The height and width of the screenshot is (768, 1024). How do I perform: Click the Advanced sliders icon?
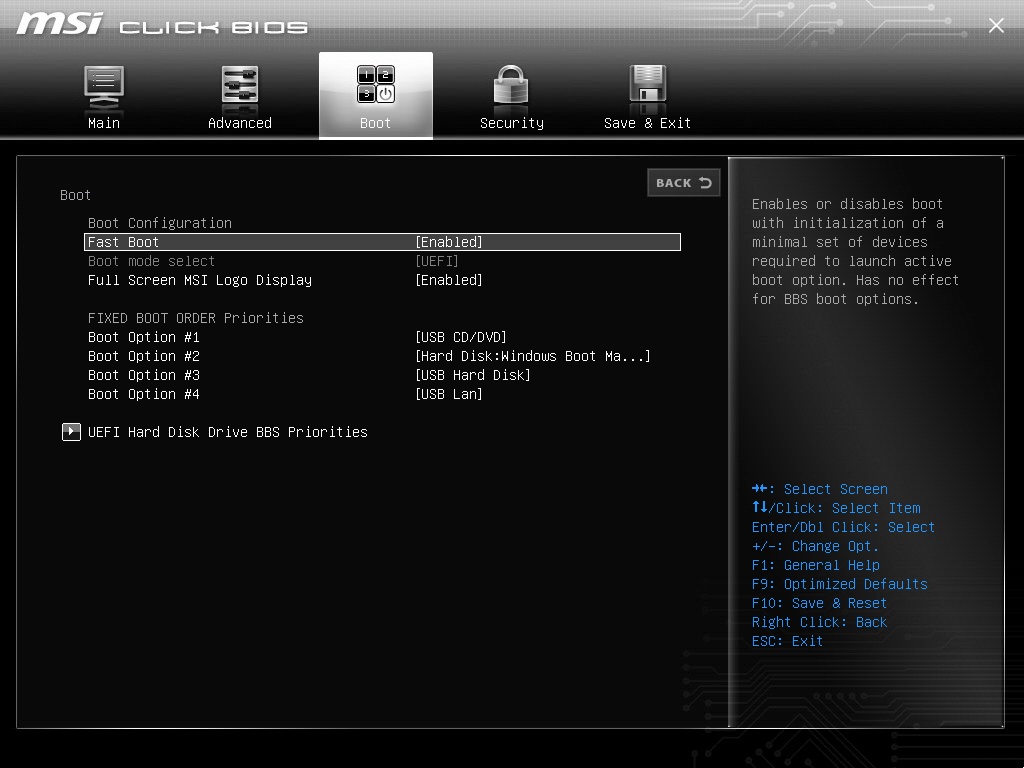(x=240, y=86)
